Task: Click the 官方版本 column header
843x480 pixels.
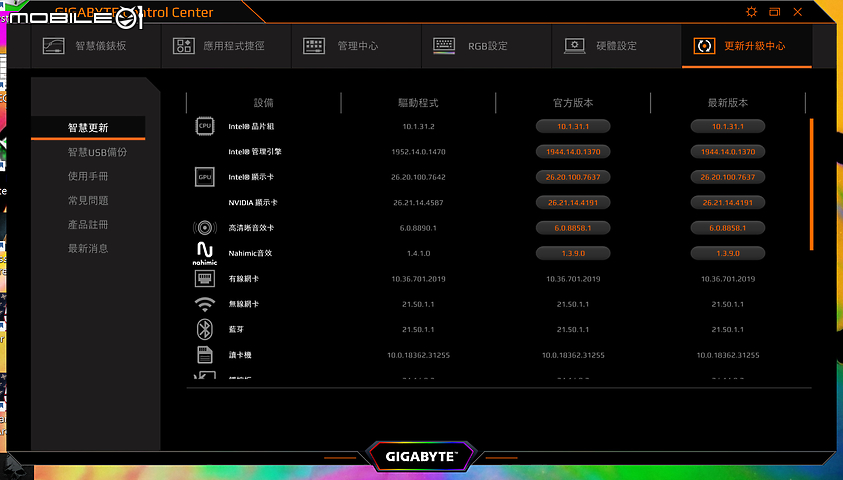Action: (x=573, y=103)
